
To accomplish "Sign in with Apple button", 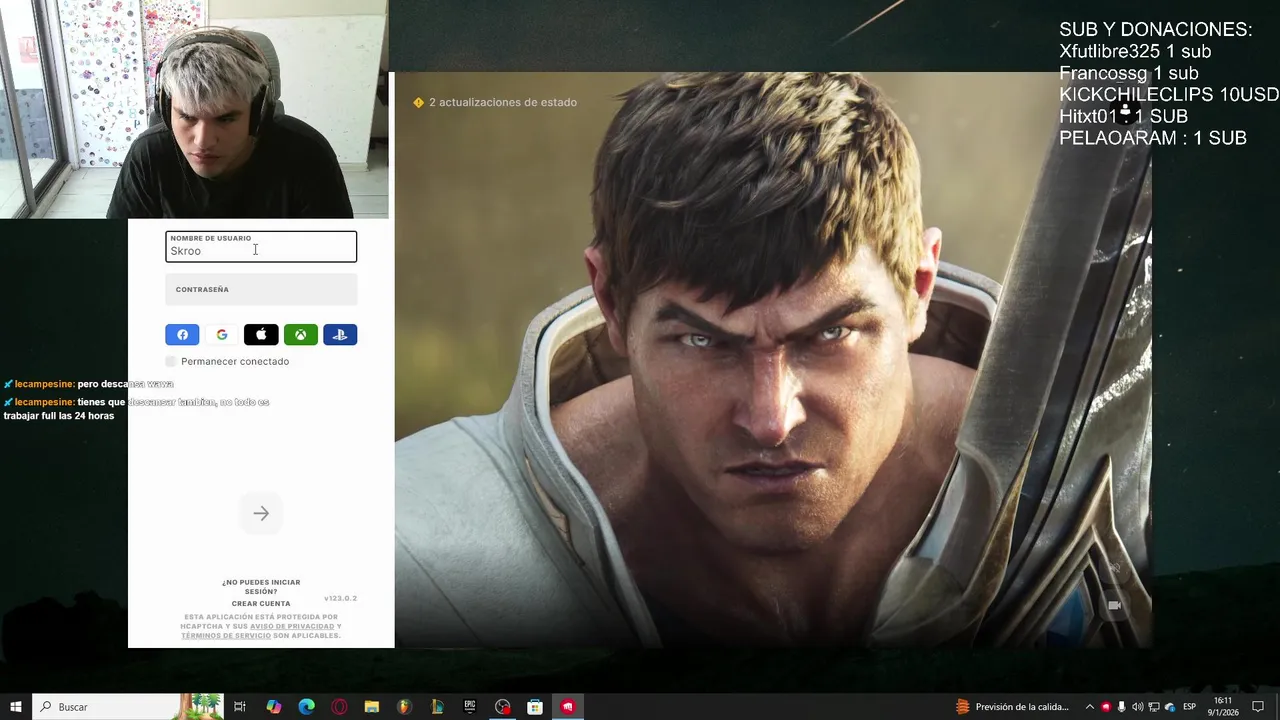I will click(x=261, y=335).
